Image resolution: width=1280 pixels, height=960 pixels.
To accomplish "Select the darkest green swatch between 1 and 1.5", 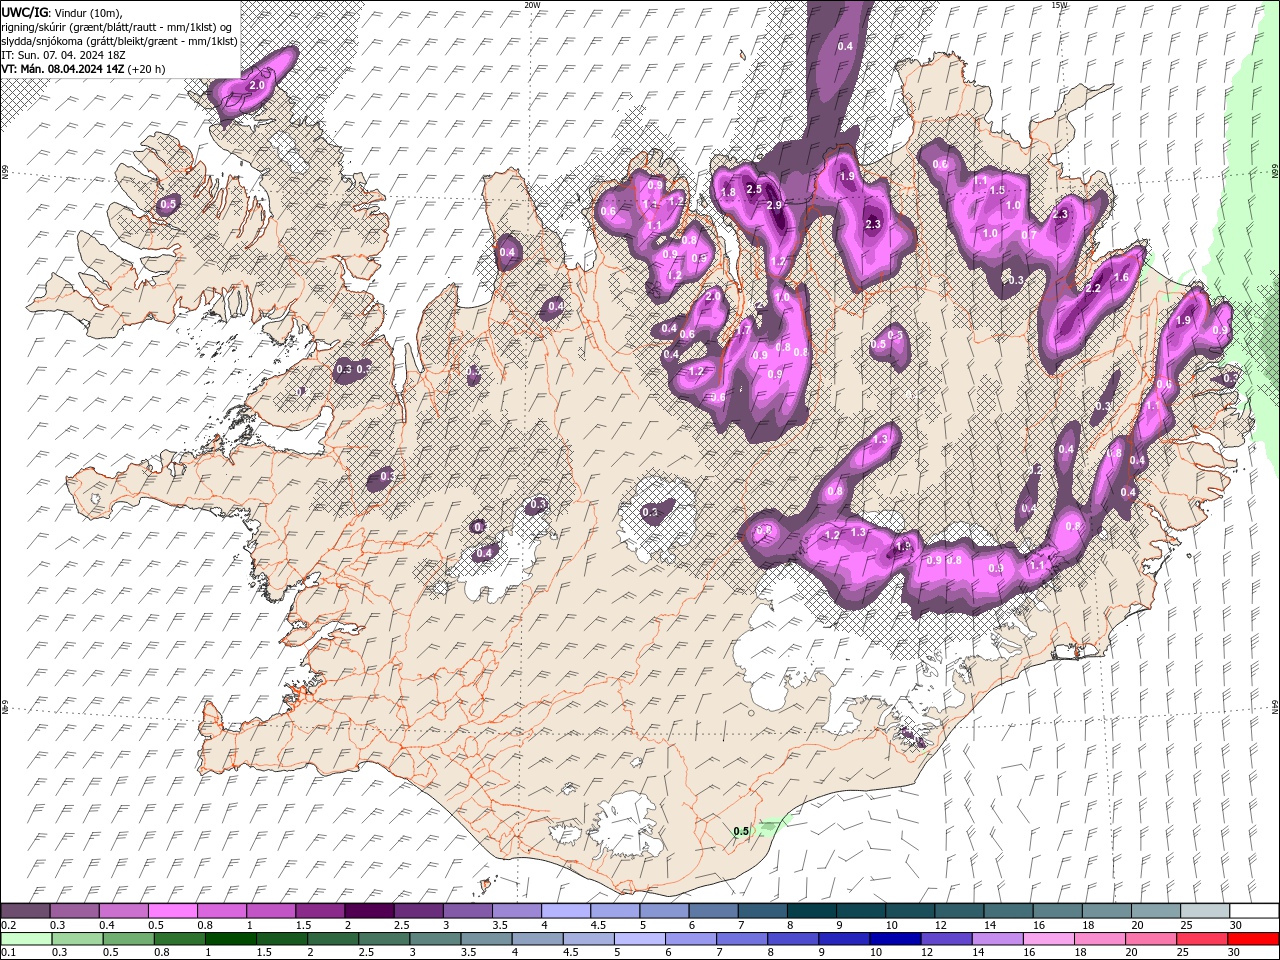I will click(x=230, y=939).
